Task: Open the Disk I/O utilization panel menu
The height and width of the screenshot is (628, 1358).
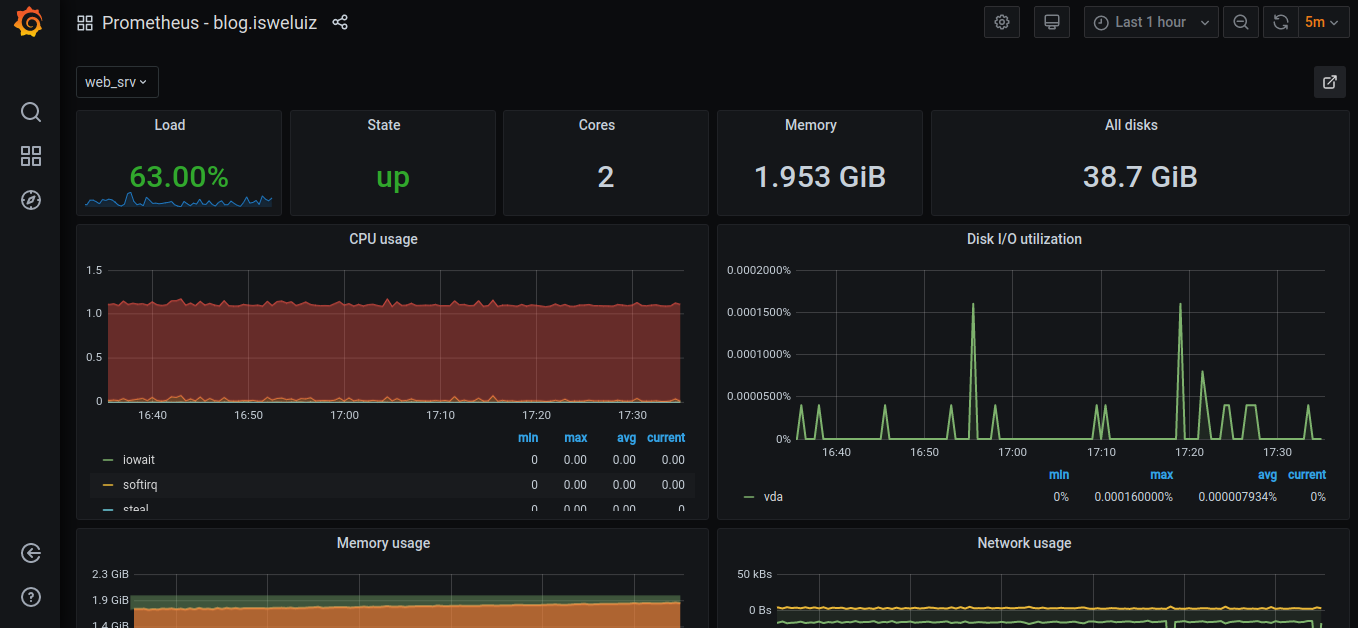Action: pyautogui.click(x=1024, y=239)
